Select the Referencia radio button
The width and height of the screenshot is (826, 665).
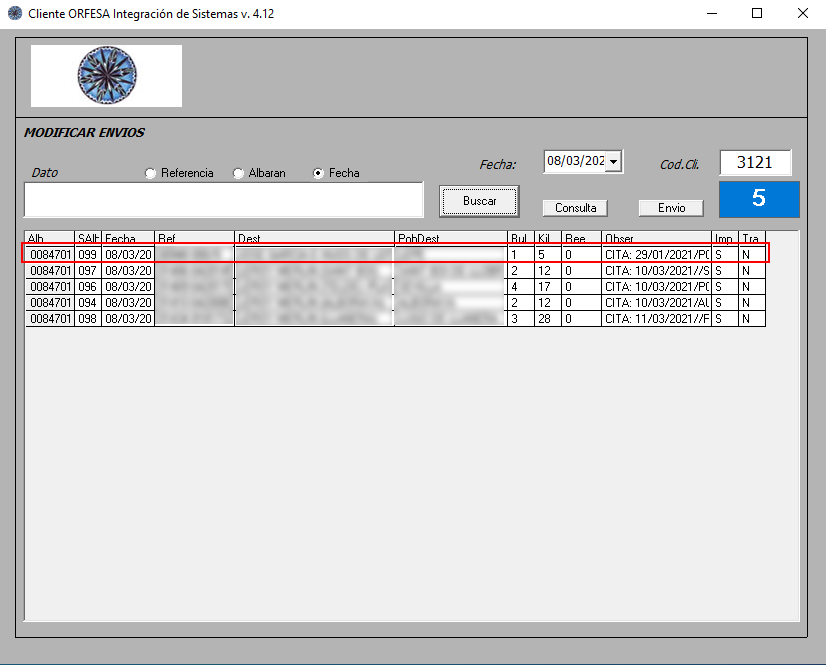pos(151,173)
